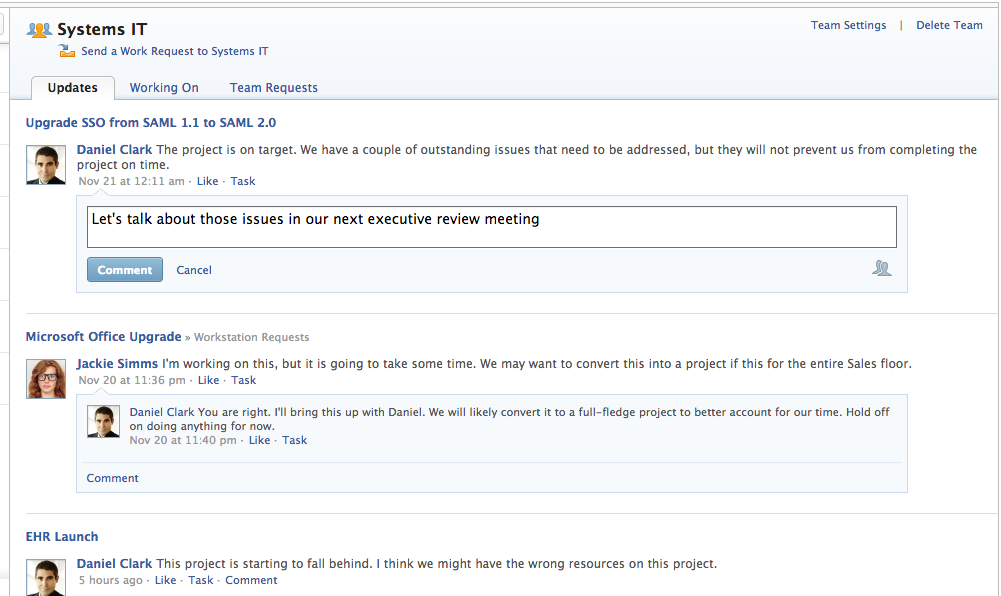Click into the comment text field
The height and width of the screenshot is (596, 1001).
pos(491,227)
